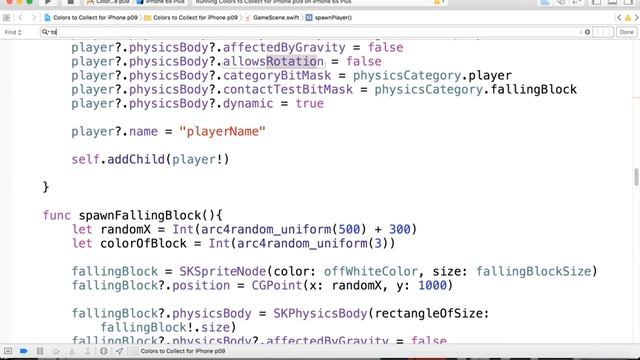Image resolution: width=640 pixels, height=360 pixels.
Task: Click SKSpriteNode in the code
Action: (222, 271)
